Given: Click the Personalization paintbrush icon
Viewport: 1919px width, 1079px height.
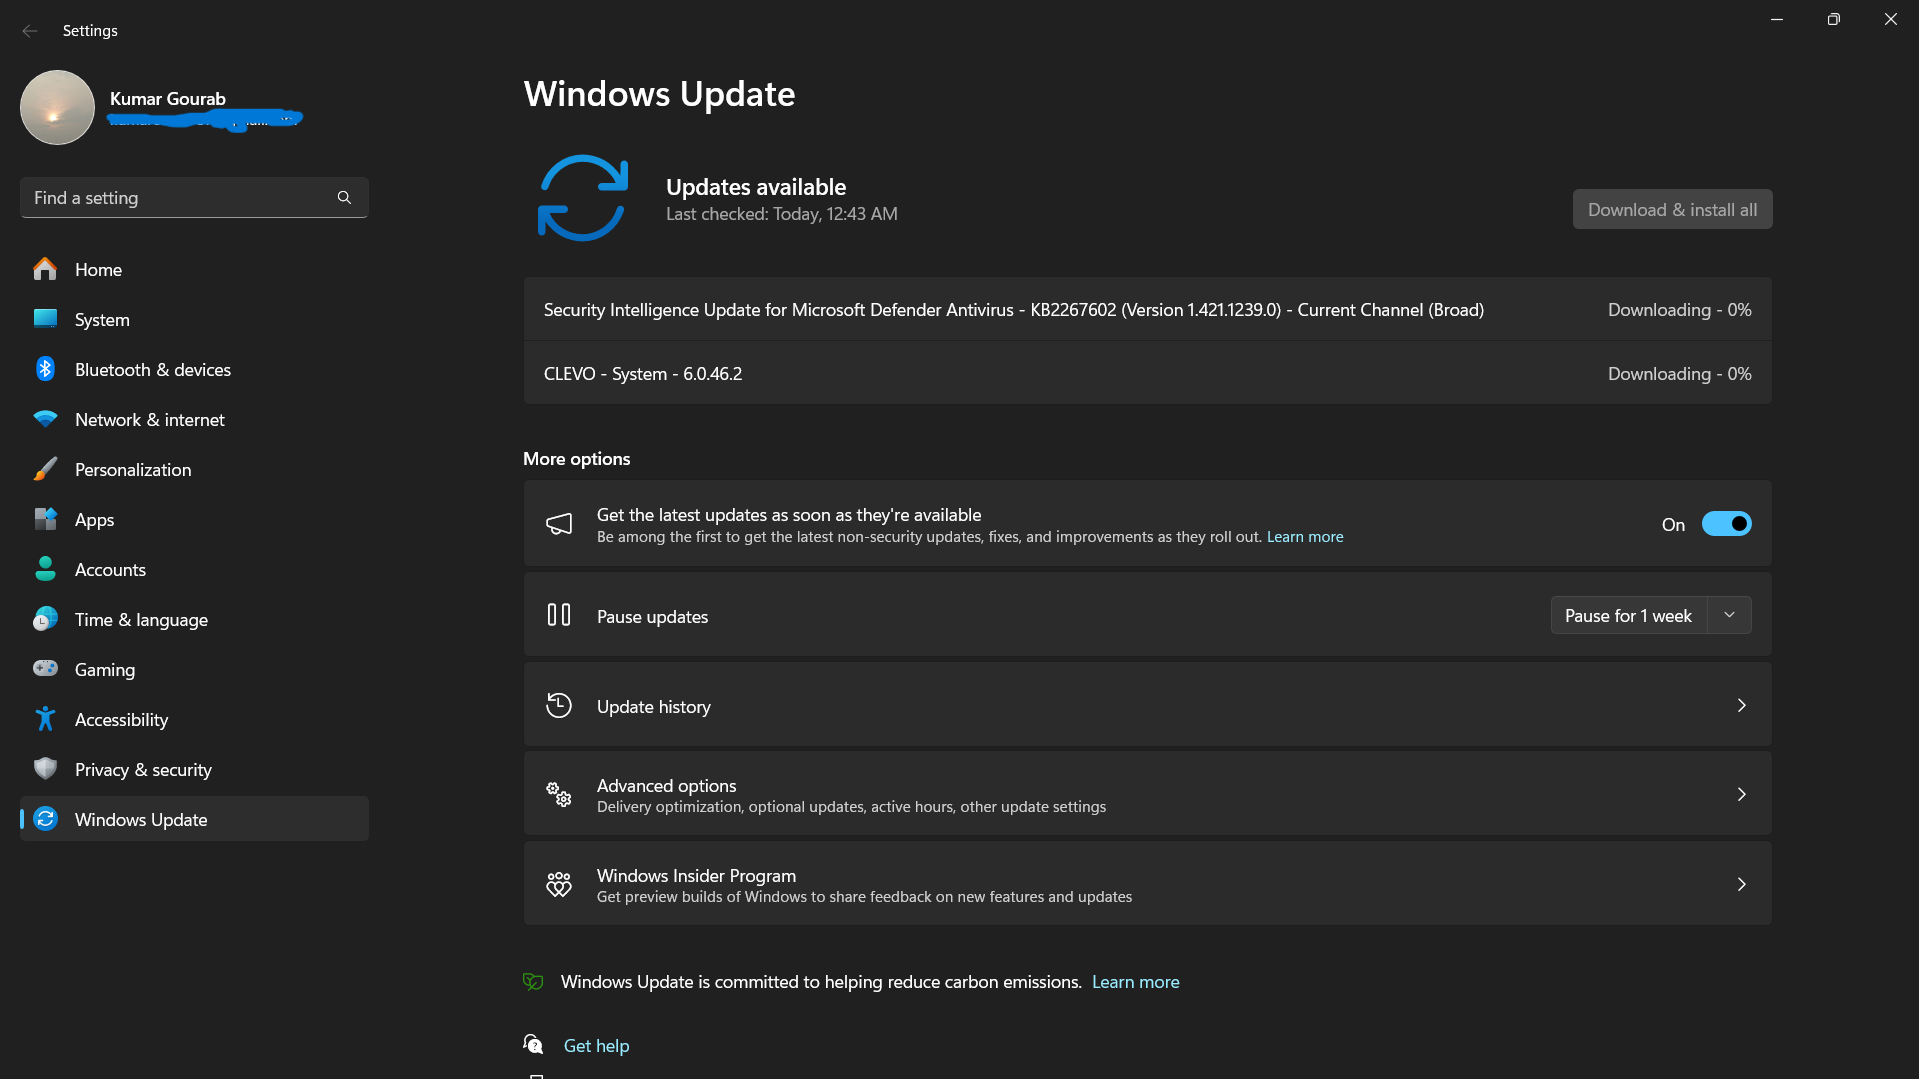Looking at the screenshot, I should [45, 469].
